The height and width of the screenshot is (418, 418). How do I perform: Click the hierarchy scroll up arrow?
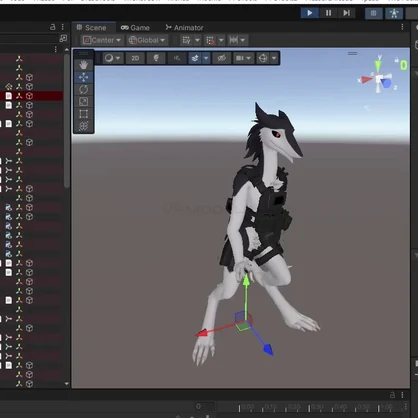[67, 50]
